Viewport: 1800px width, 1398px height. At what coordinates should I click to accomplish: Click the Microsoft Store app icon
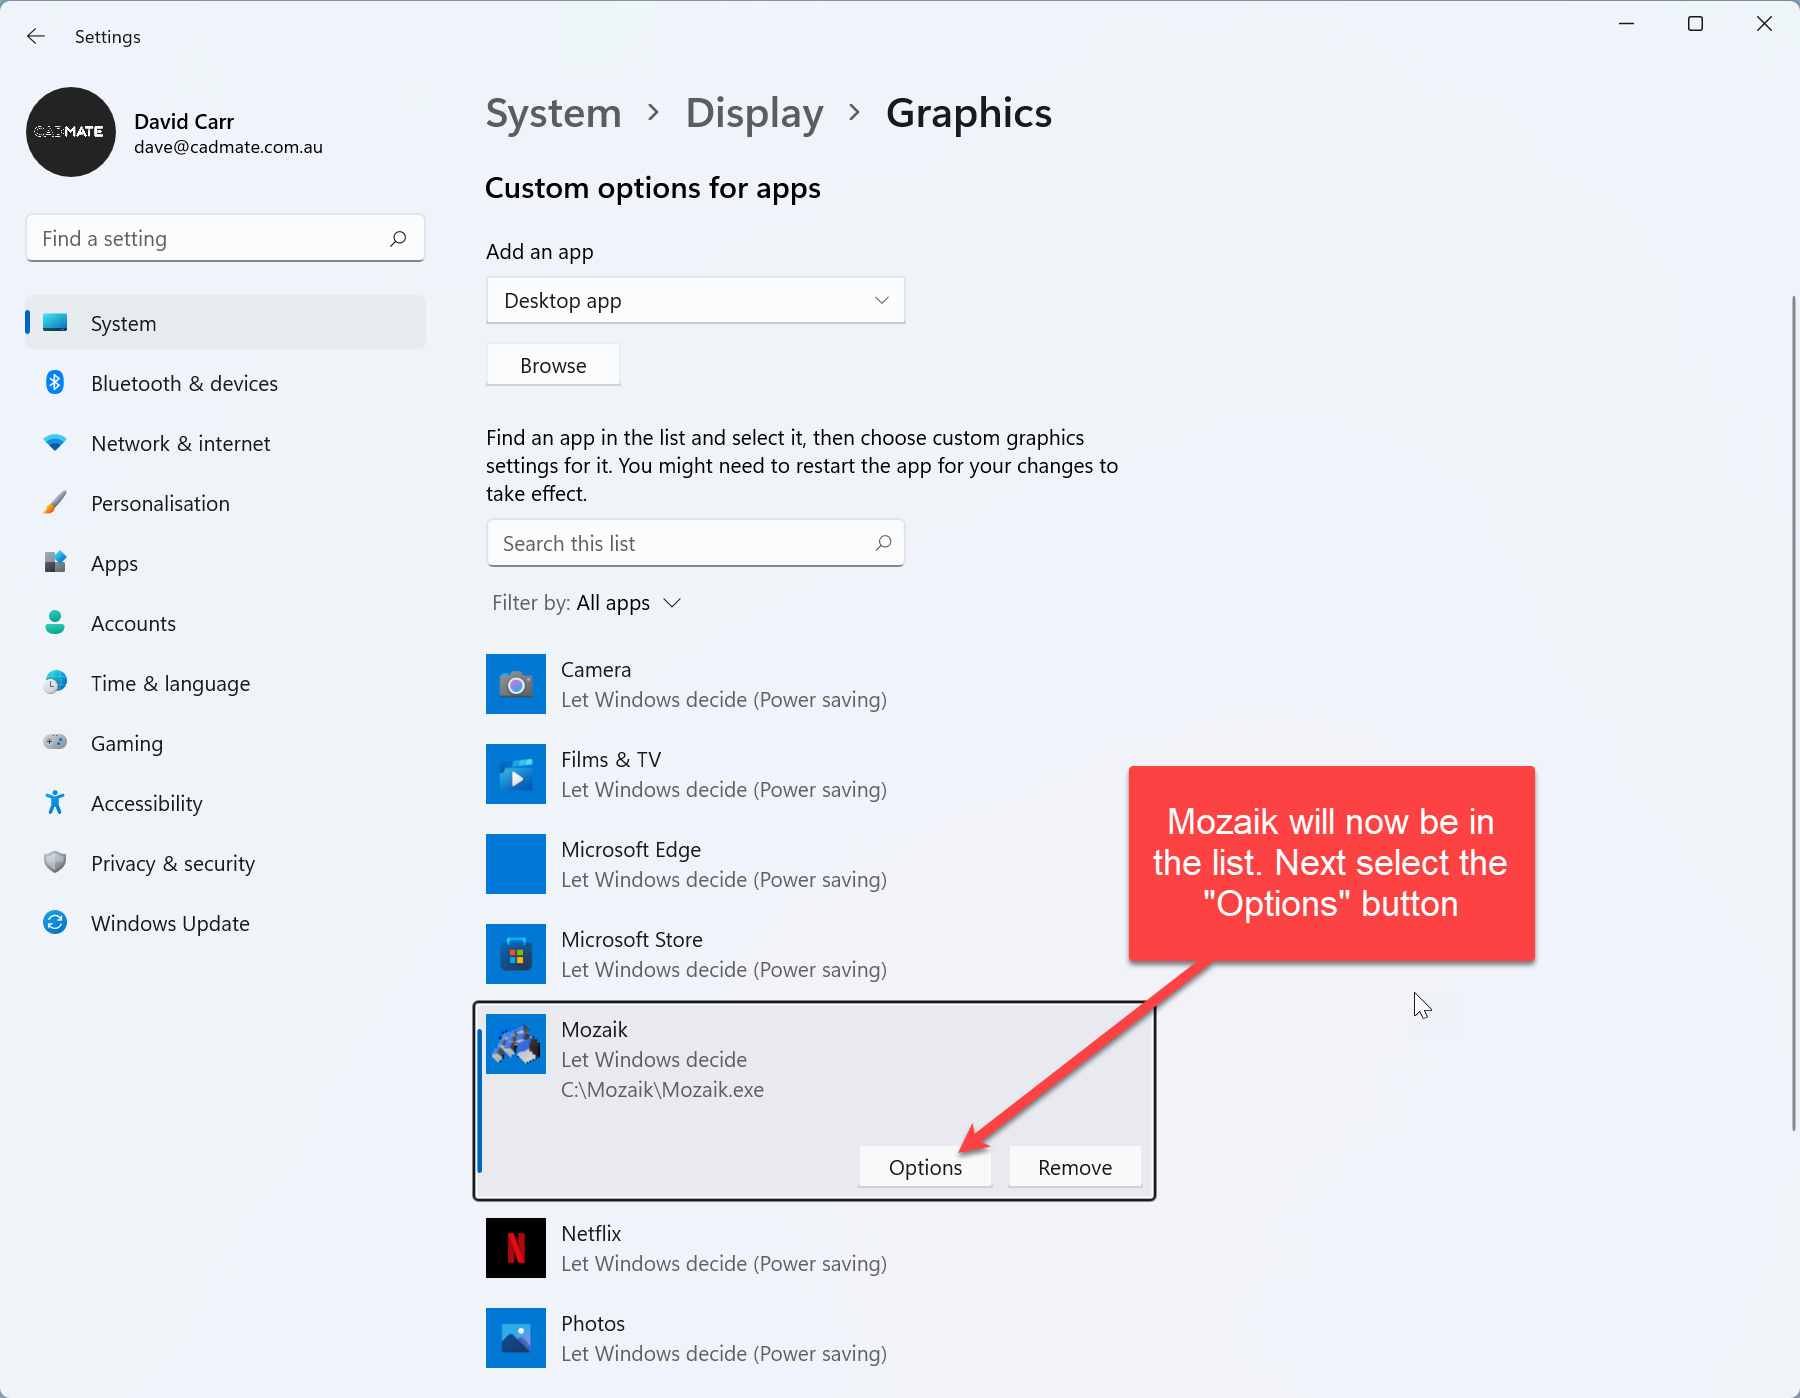point(515,954)
